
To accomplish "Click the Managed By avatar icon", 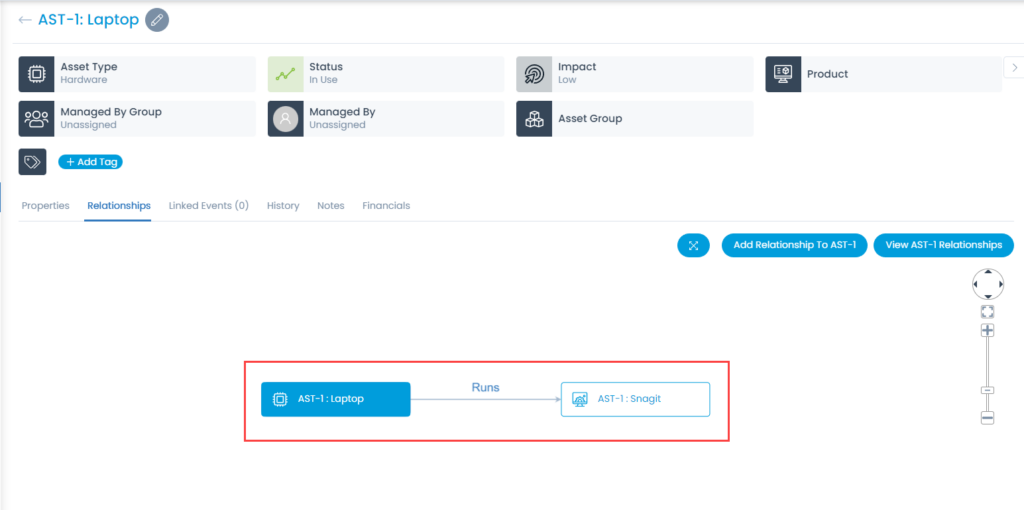I will click(285, 119).
